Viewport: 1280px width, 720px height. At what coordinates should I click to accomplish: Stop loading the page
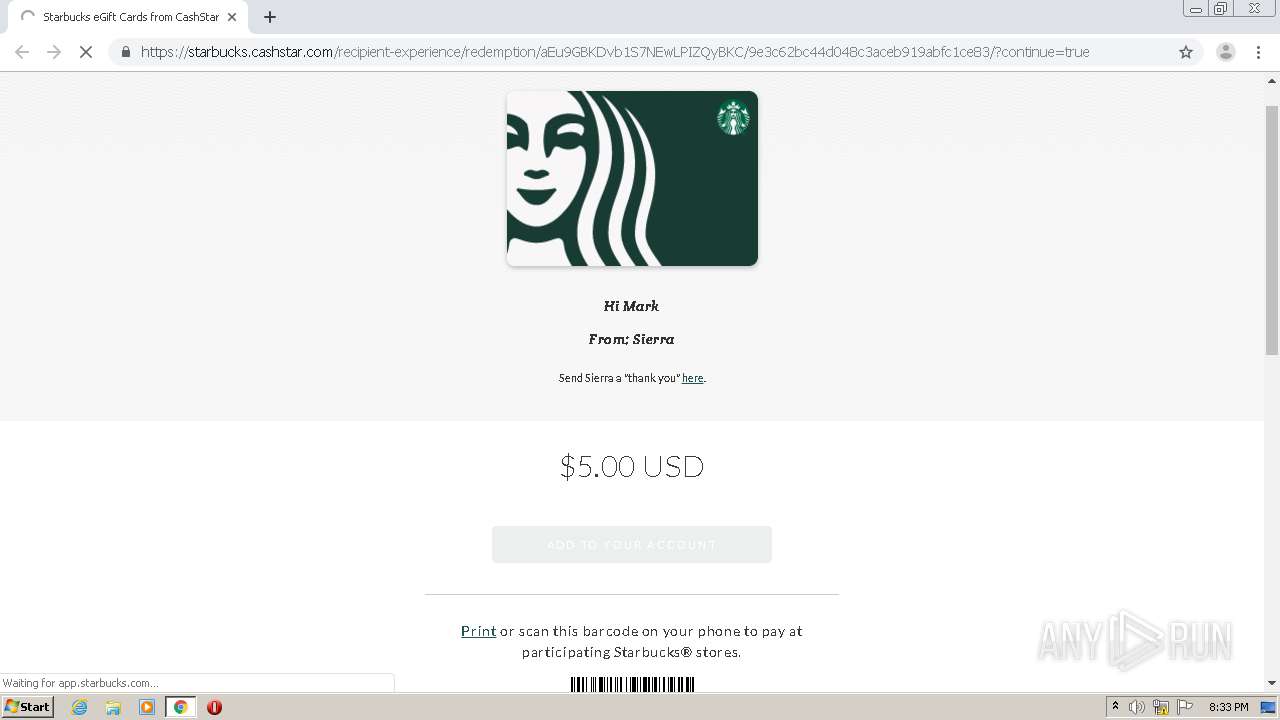(x=86, y=52)
